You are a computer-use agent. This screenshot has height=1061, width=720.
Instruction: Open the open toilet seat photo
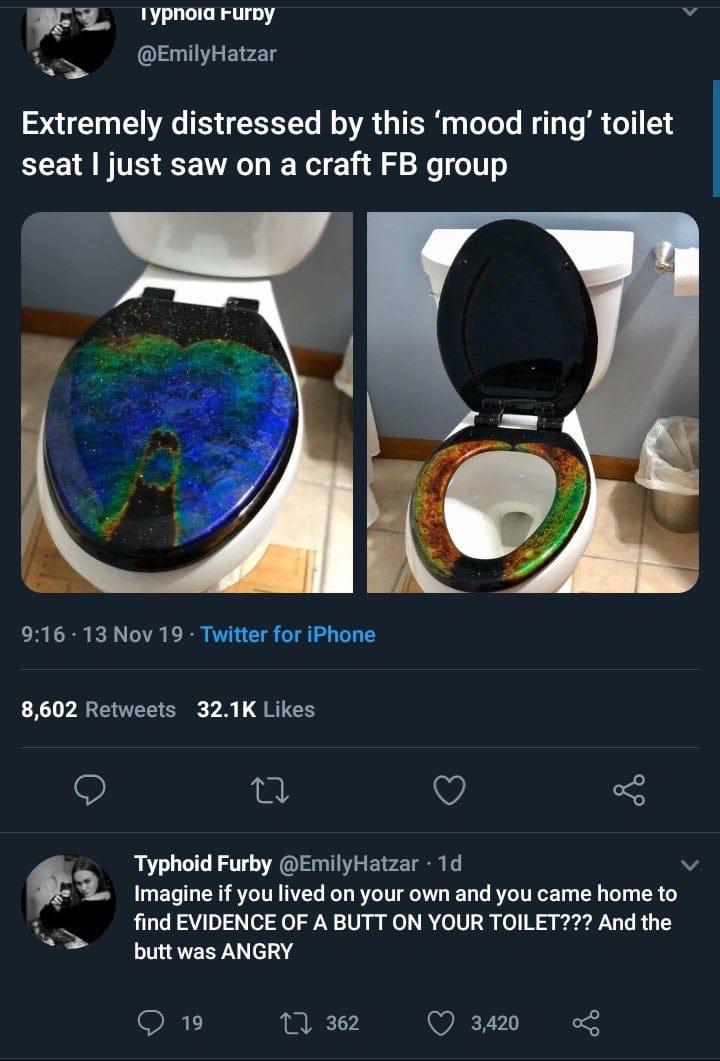[530, 402]
